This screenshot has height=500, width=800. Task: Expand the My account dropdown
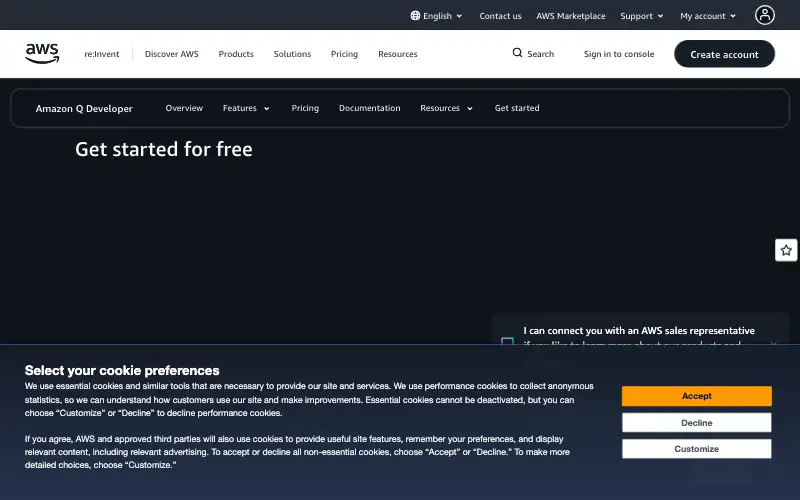[708, 16]
